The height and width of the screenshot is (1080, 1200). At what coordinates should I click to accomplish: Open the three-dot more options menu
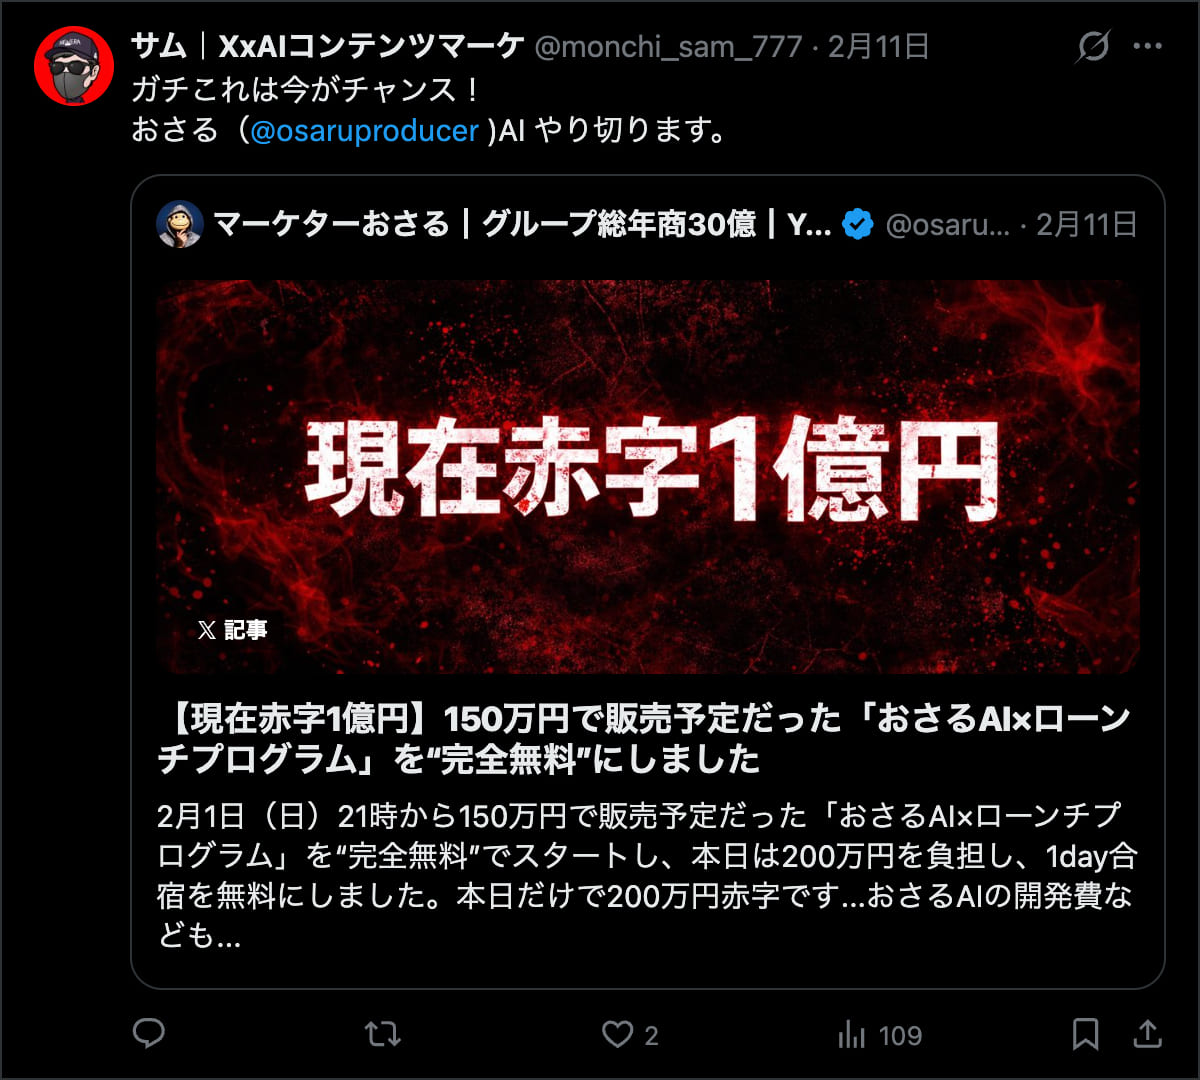(x=1147, y=46)
